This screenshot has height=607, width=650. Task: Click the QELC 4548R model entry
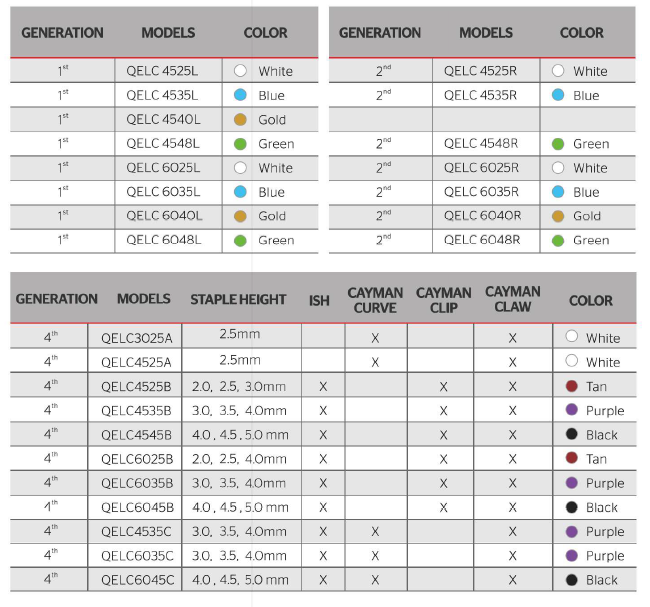pos(480,144)
